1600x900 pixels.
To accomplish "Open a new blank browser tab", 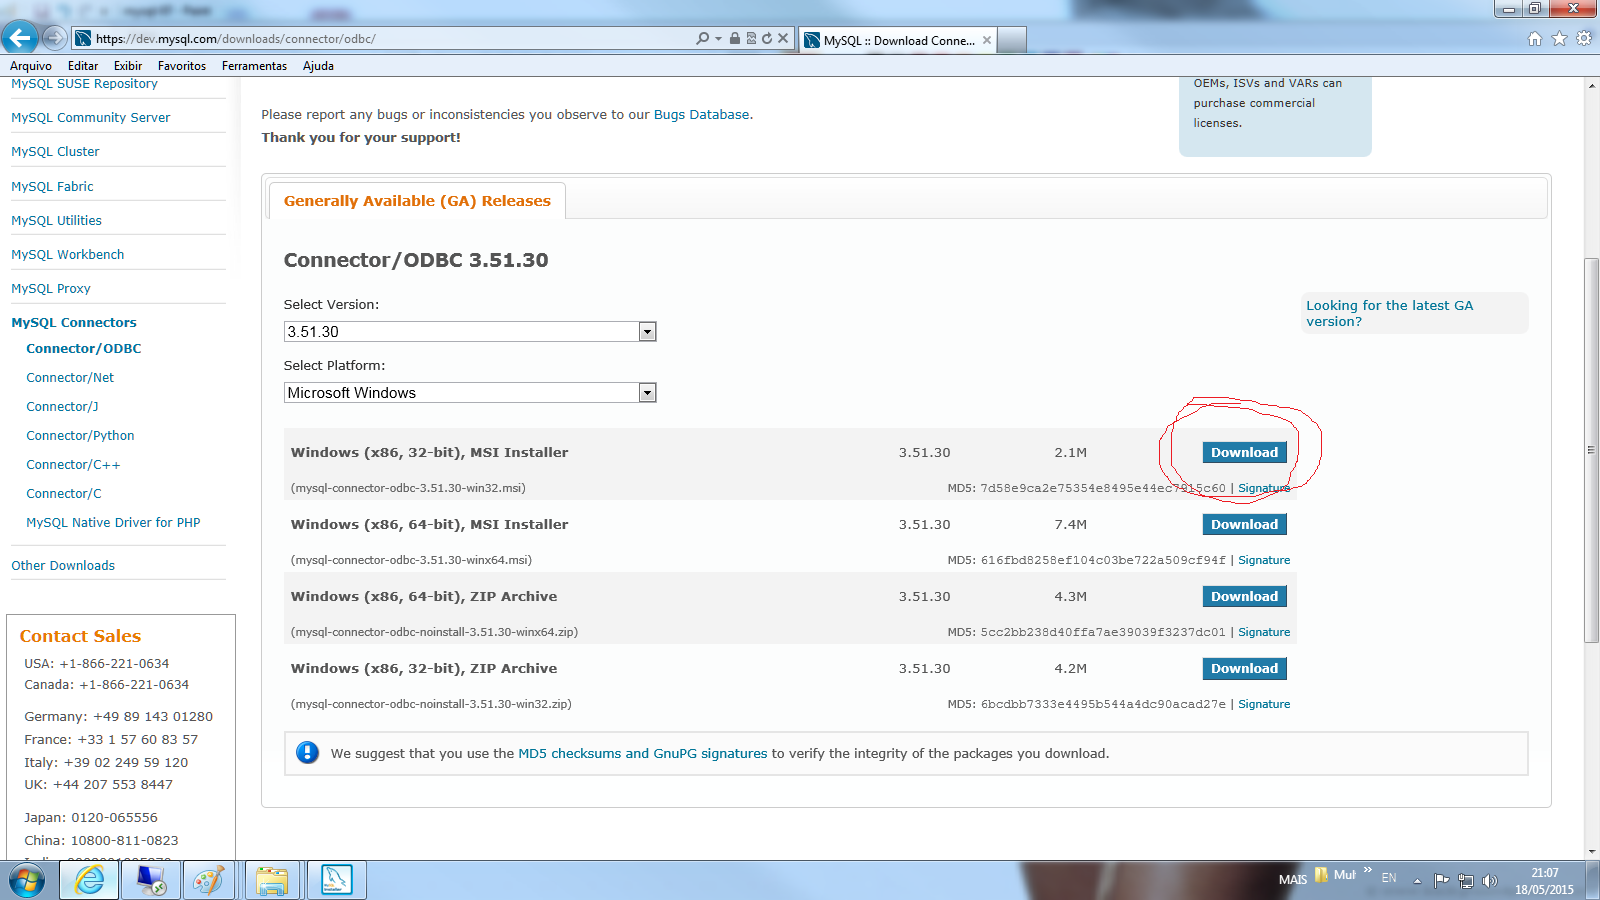I will click(x=1012, y=40).
